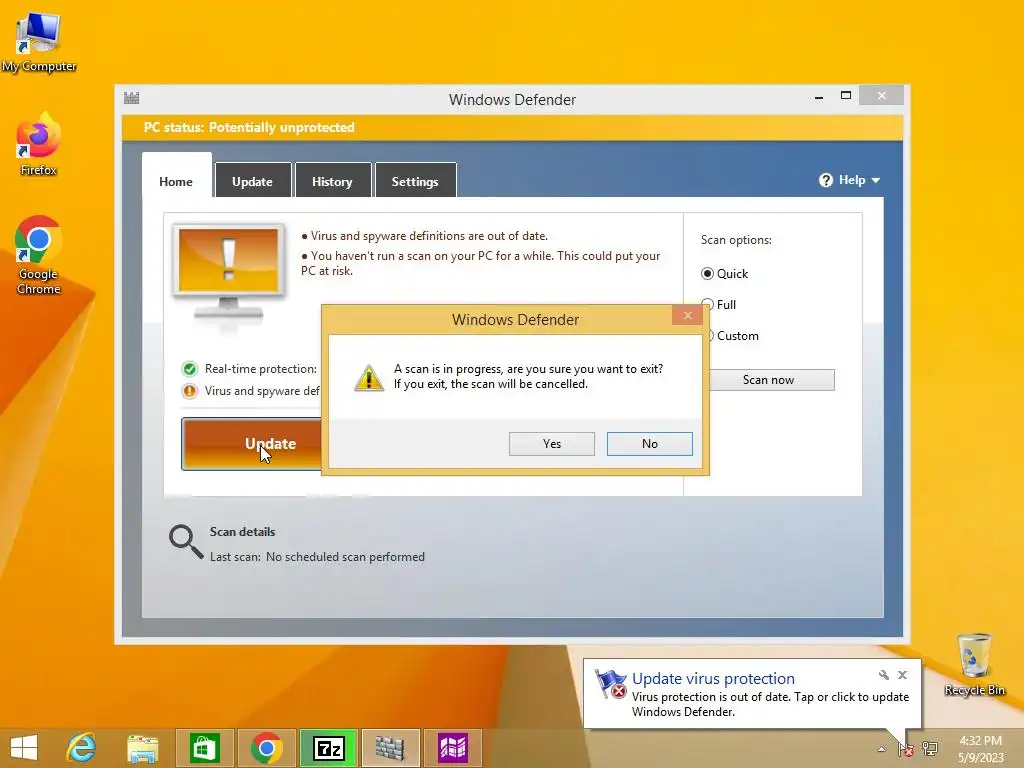
Task: Open the History tab
Action: coord(332,180)
